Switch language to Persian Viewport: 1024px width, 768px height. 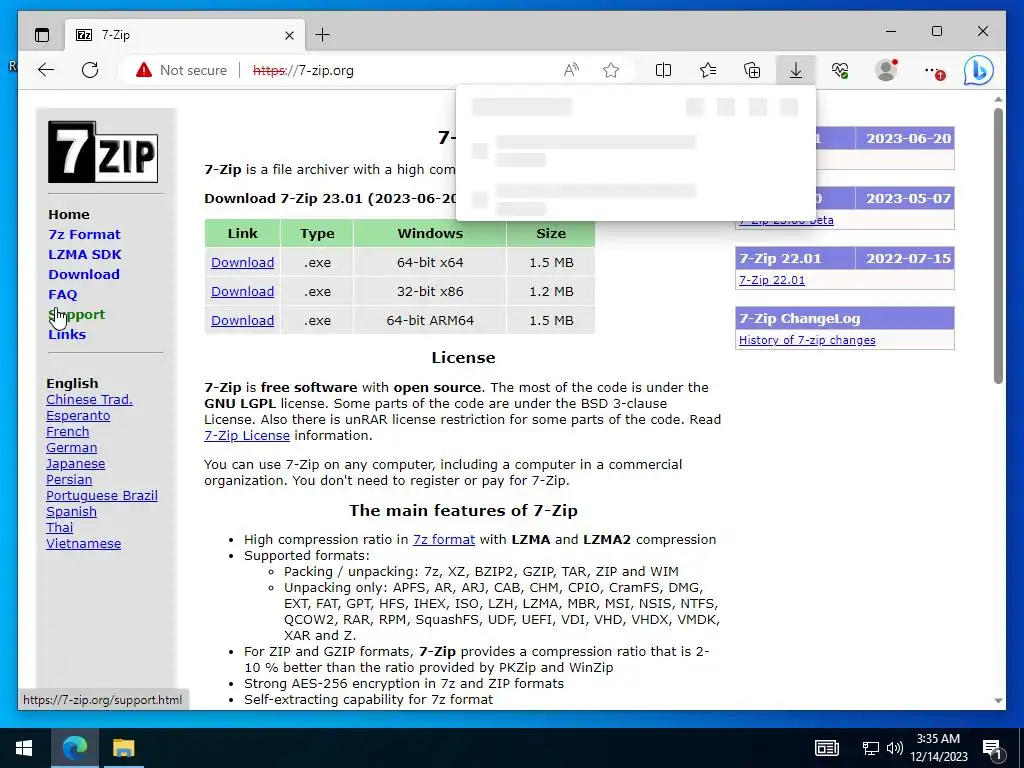pos(69,479)
